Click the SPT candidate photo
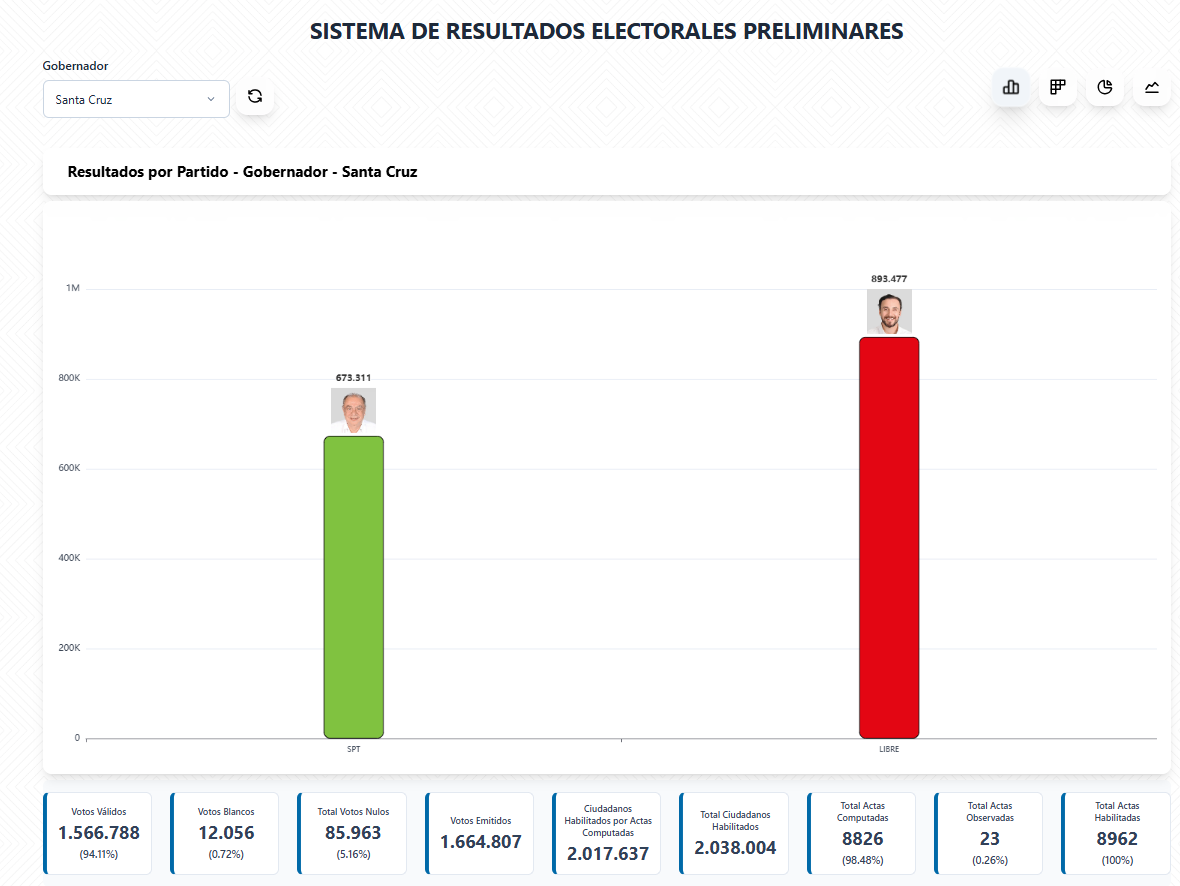The image size is (1180, 886). pos(353,410)
